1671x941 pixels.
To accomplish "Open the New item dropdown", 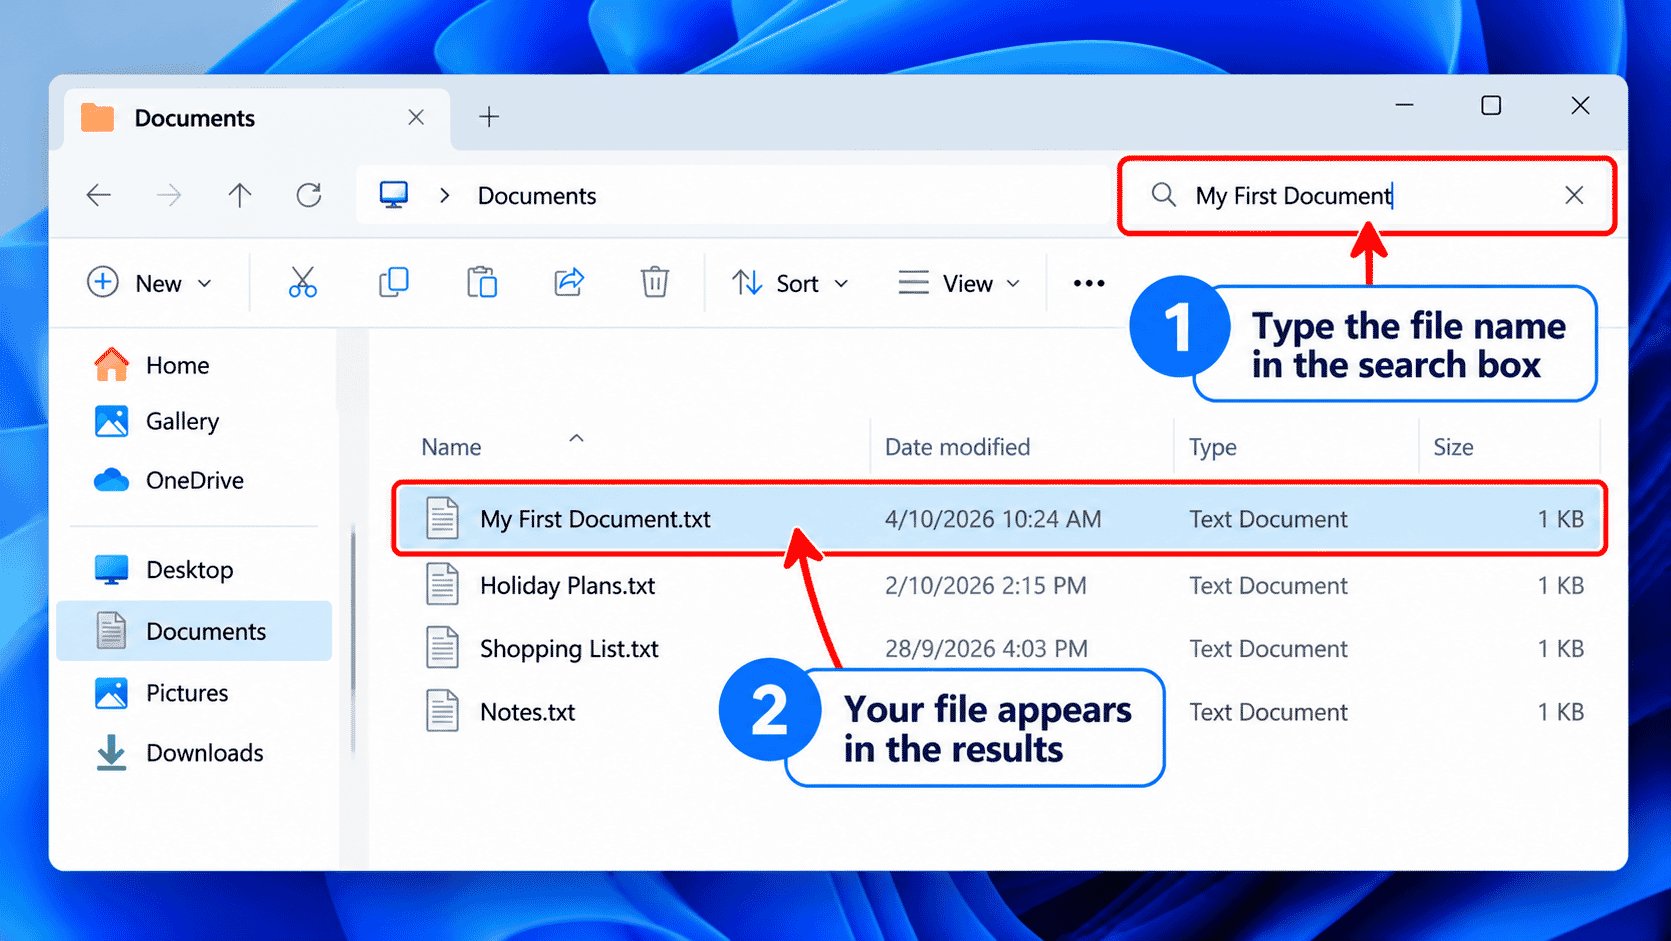I will tap(150, 283).
